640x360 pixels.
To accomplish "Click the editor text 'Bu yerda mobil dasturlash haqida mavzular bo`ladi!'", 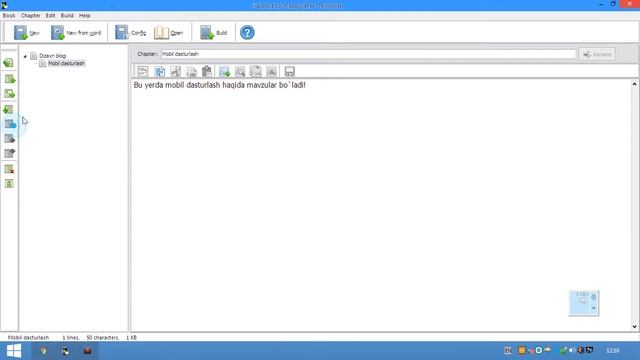I will coord(220,85).
